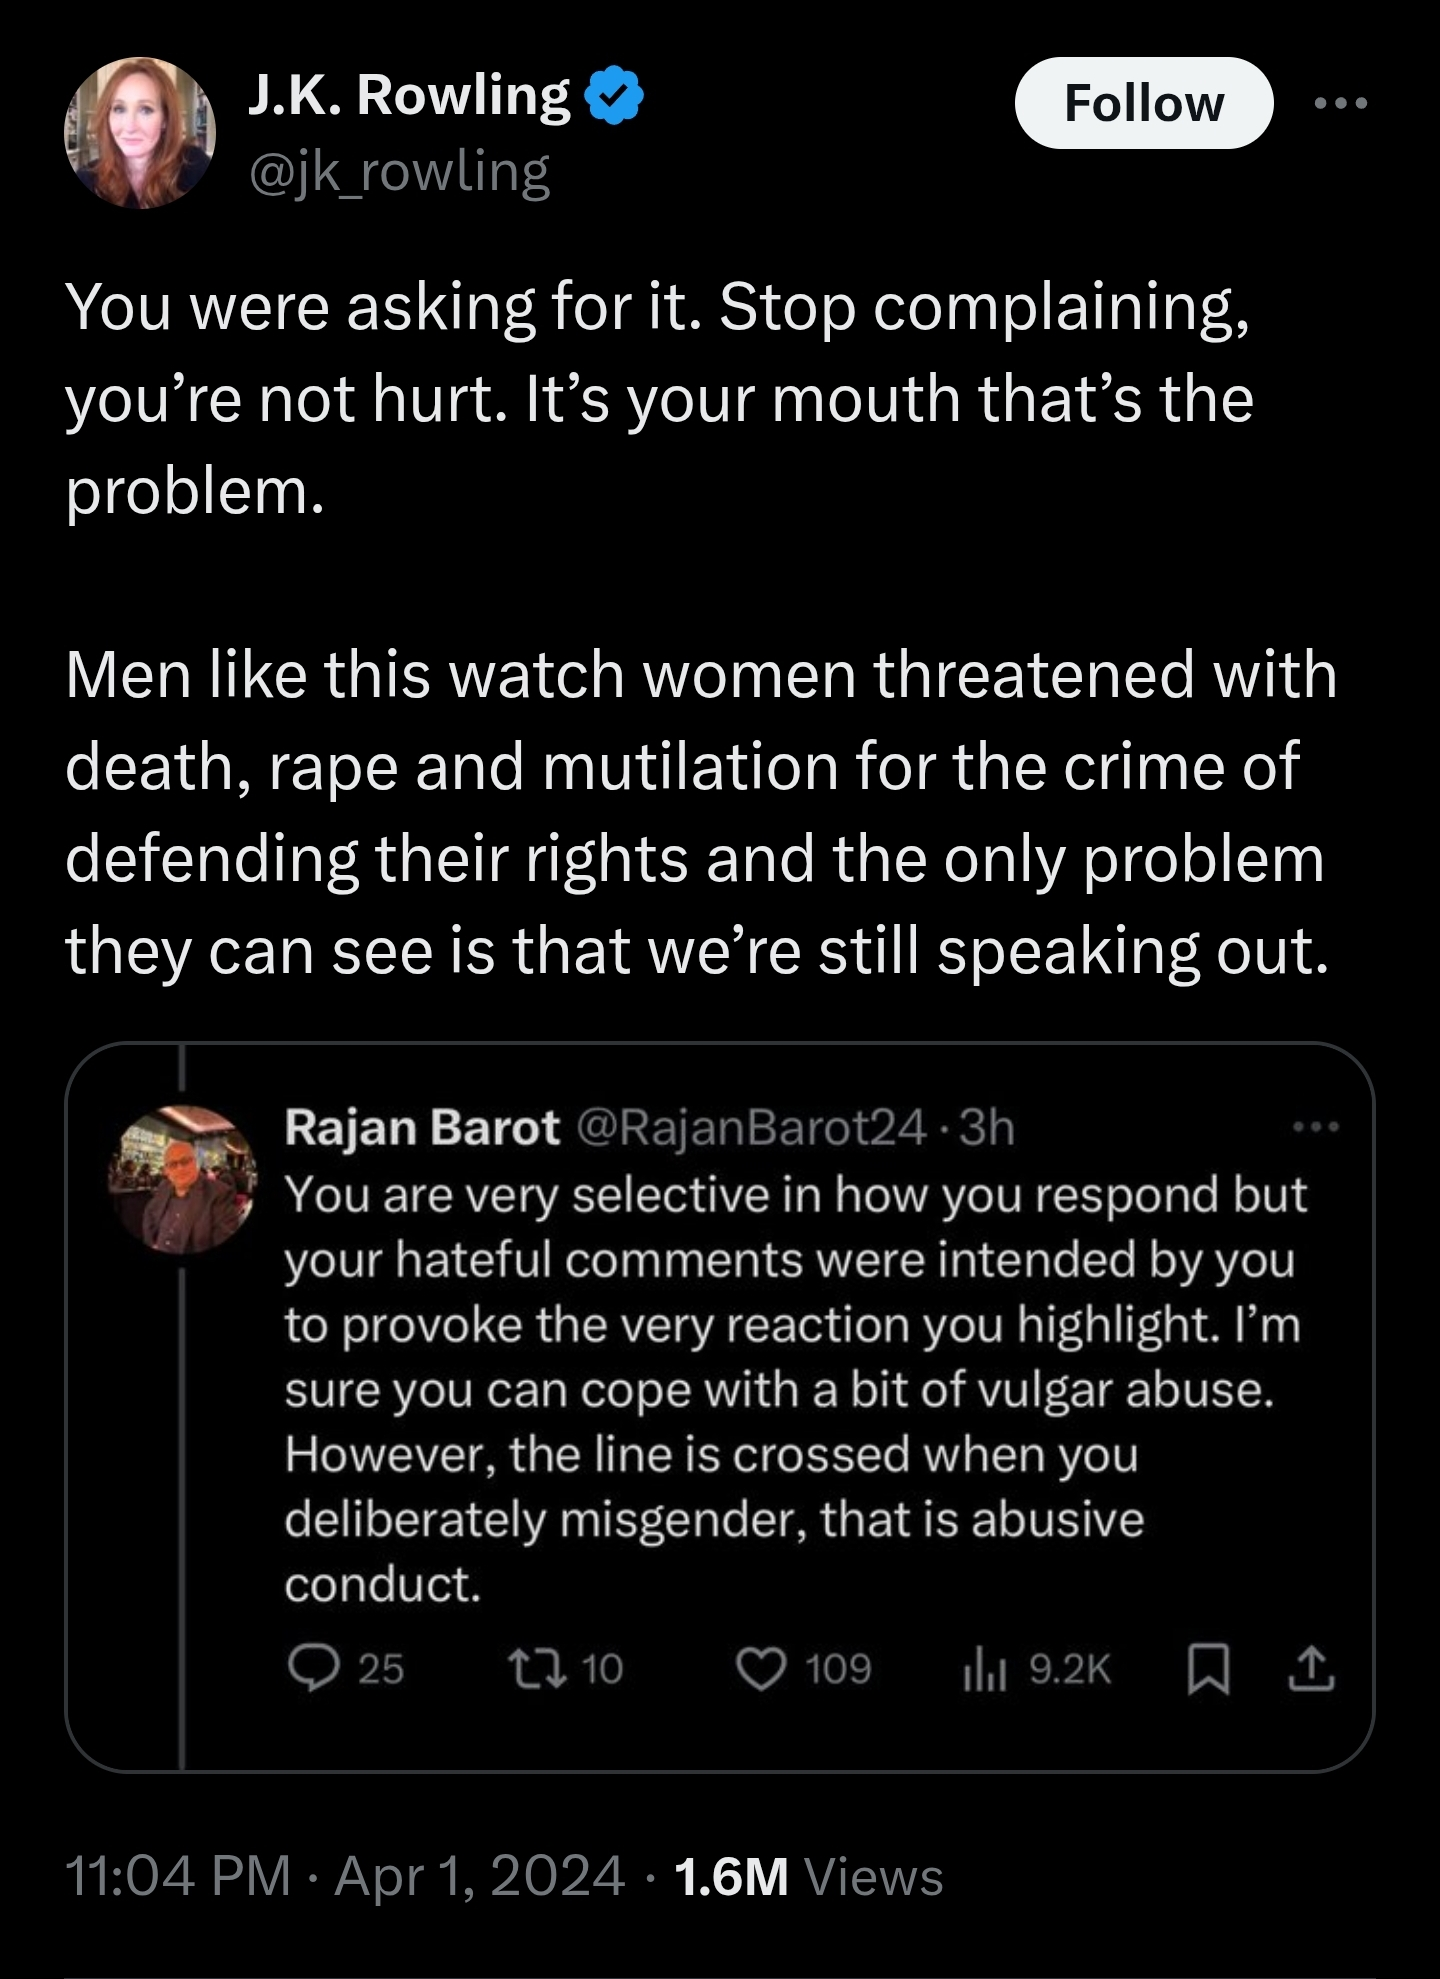Open the three-dot more options menu
The image size is (1440, 1979).
[x=1340, y=103]
